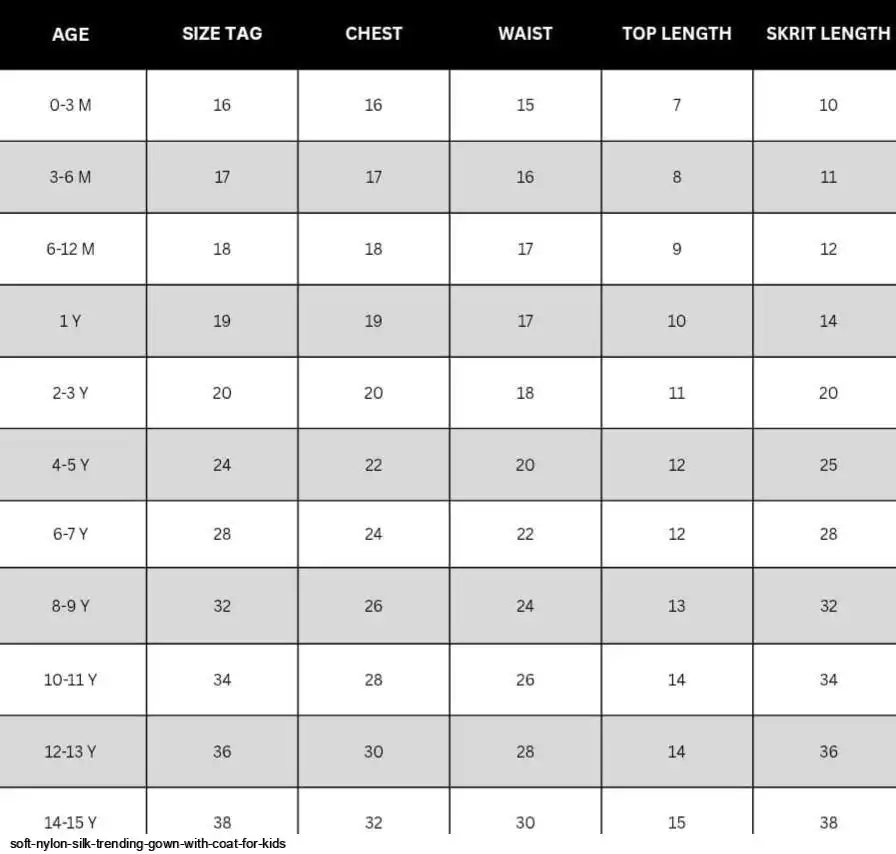Click skirt length 25 in 4-5 Y row
The image size is (896, 854).
pyautogui.click(x=828, y=465)
